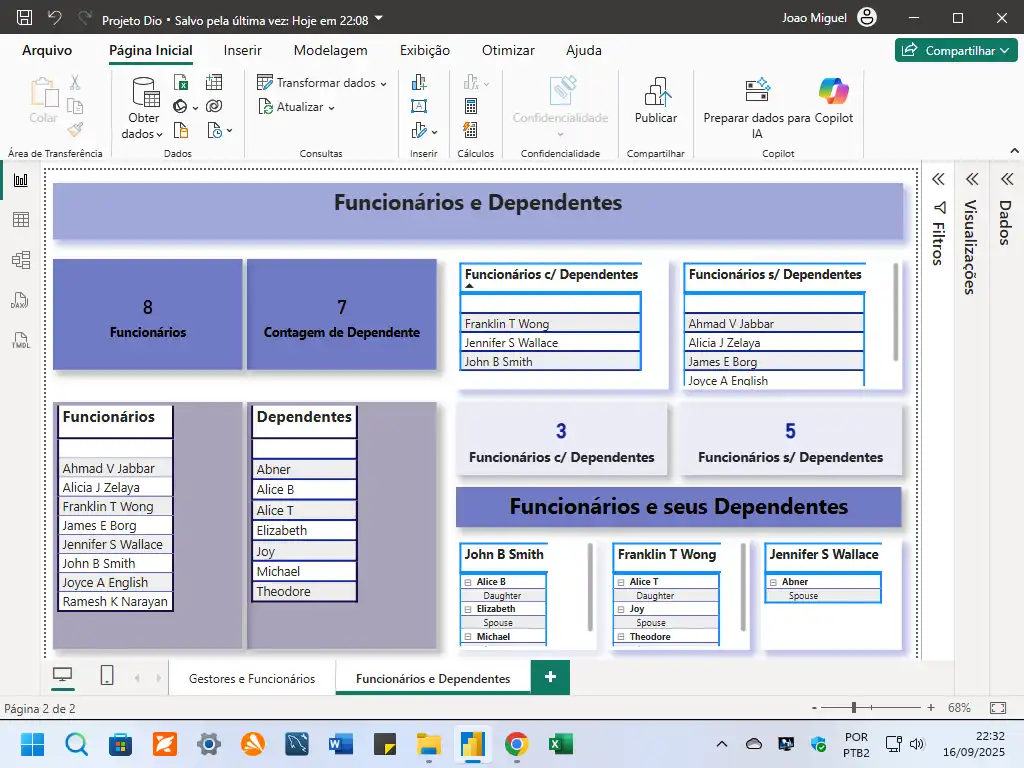Open Gestores e Funcionários page tab
1024x768 pixels.
pyautogui.click(x=252, y=679)
